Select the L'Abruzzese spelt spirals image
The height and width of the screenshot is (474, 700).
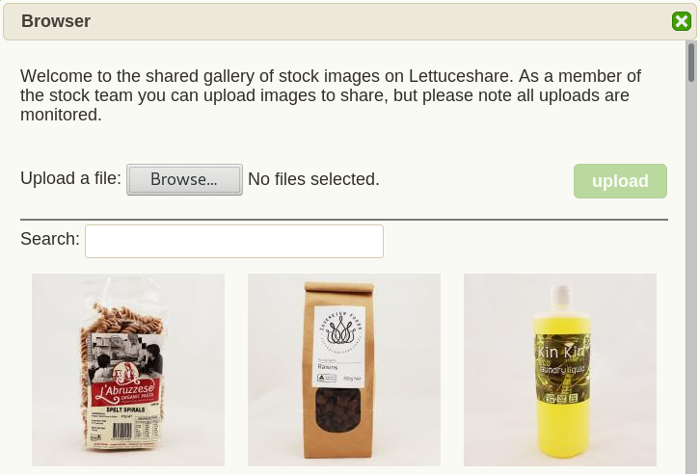tap(128, 370)
